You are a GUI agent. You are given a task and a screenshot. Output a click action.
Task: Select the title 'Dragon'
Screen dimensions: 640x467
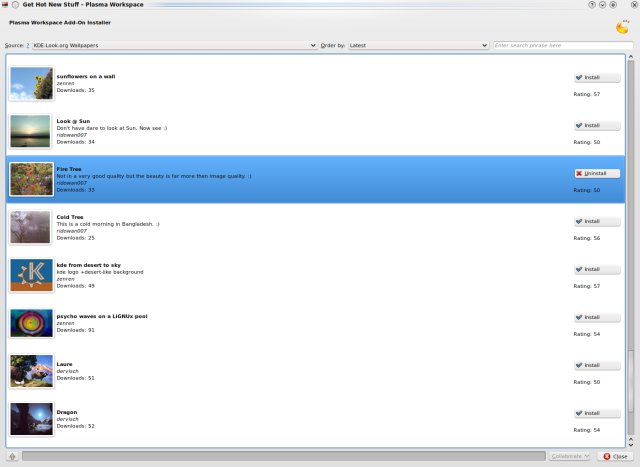(x=67, y=412)
